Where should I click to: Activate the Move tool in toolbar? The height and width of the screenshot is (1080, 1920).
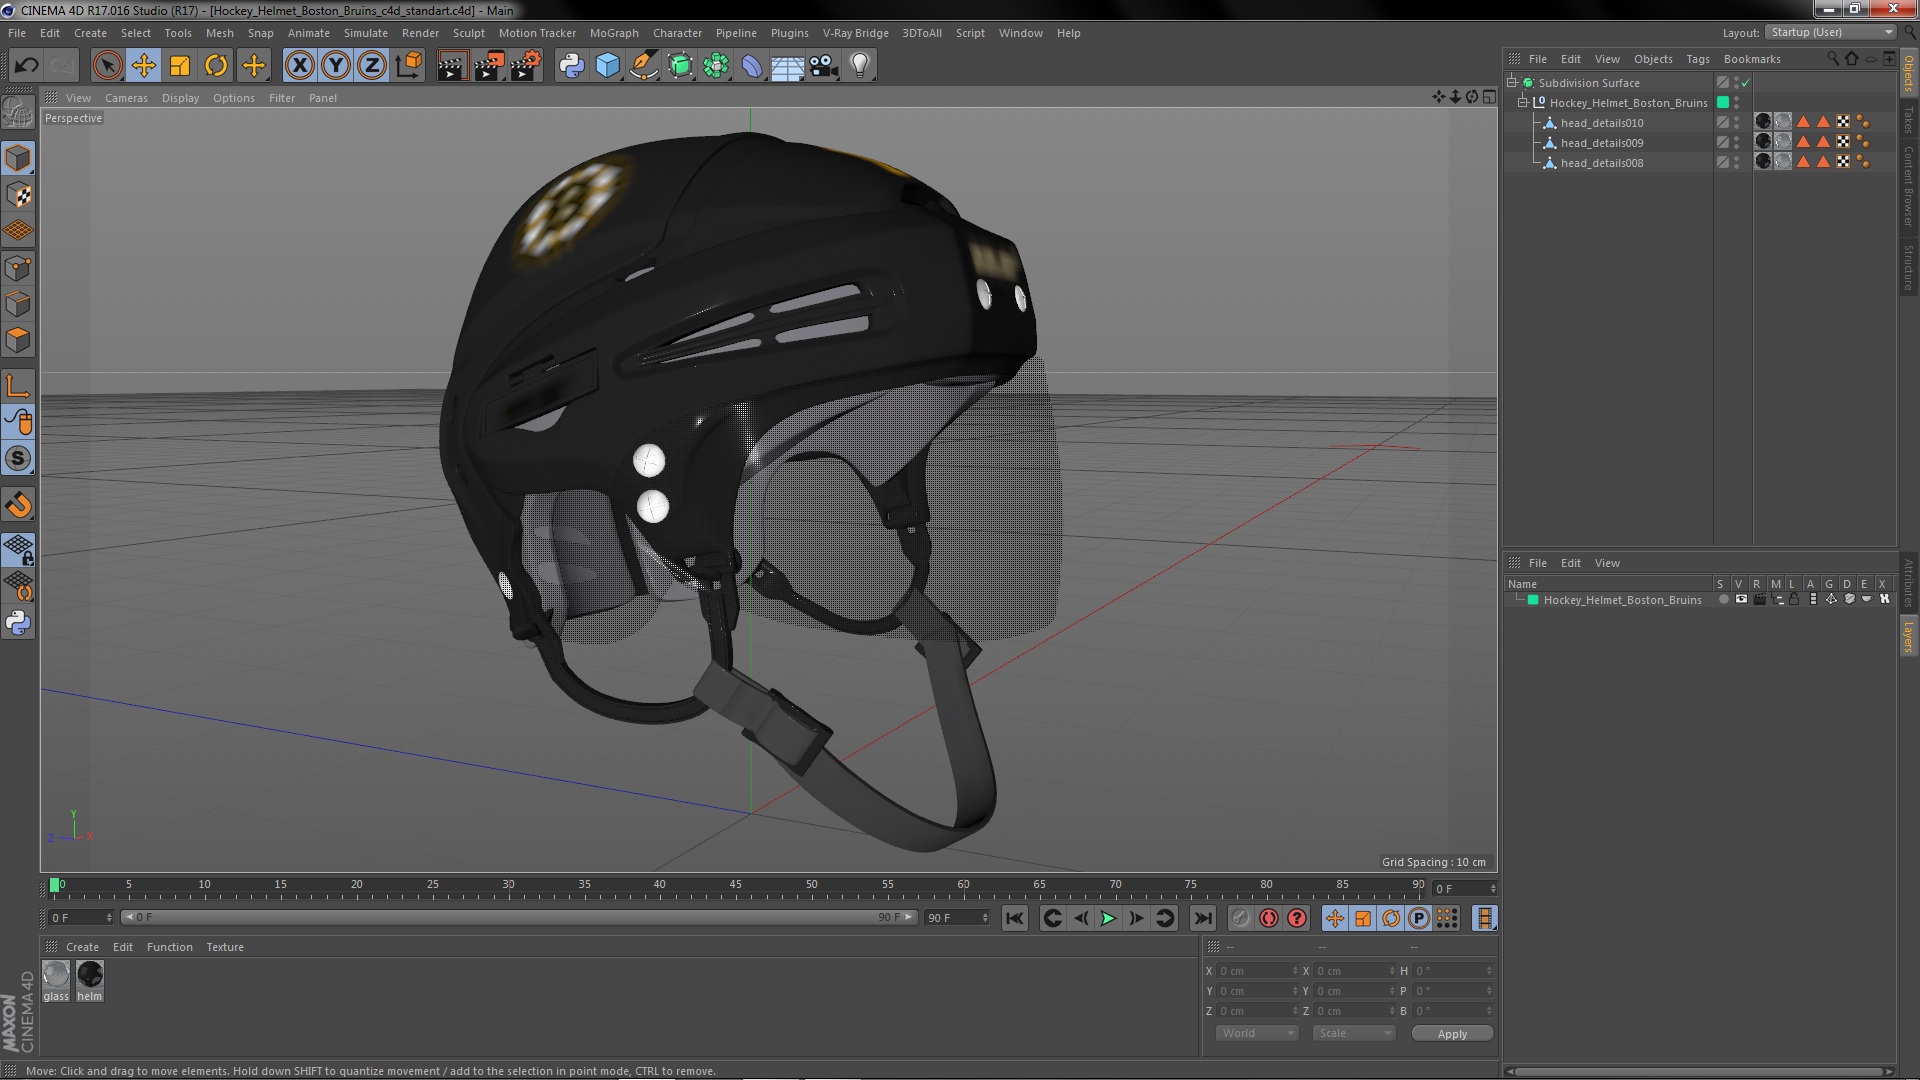143,66
